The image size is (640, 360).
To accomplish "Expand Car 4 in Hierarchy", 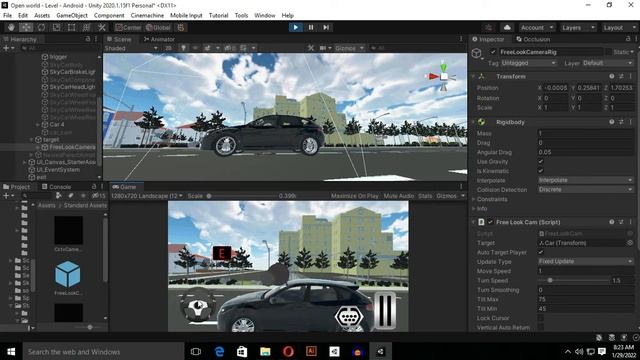I will [x=38, y=124].
